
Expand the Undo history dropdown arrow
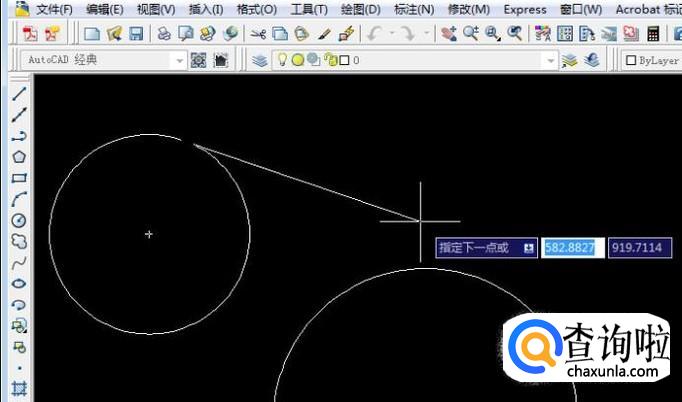(392, 34)
